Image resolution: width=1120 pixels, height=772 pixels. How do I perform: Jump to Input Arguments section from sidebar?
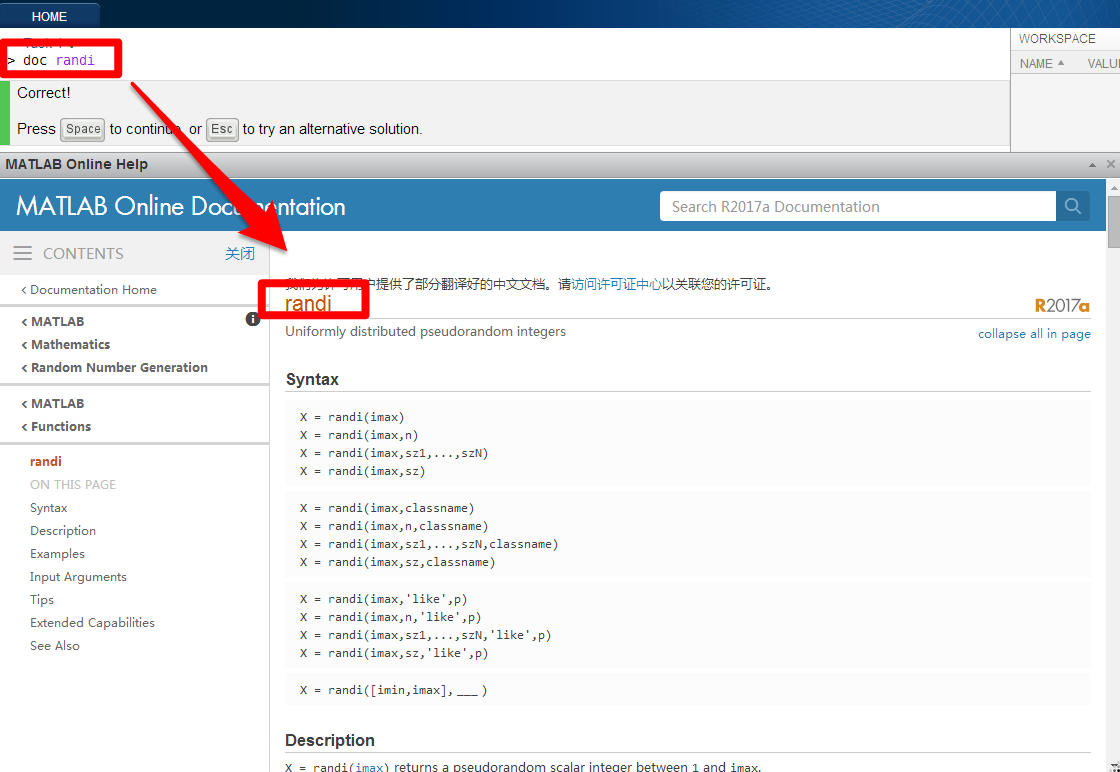[x=78, y=576]
